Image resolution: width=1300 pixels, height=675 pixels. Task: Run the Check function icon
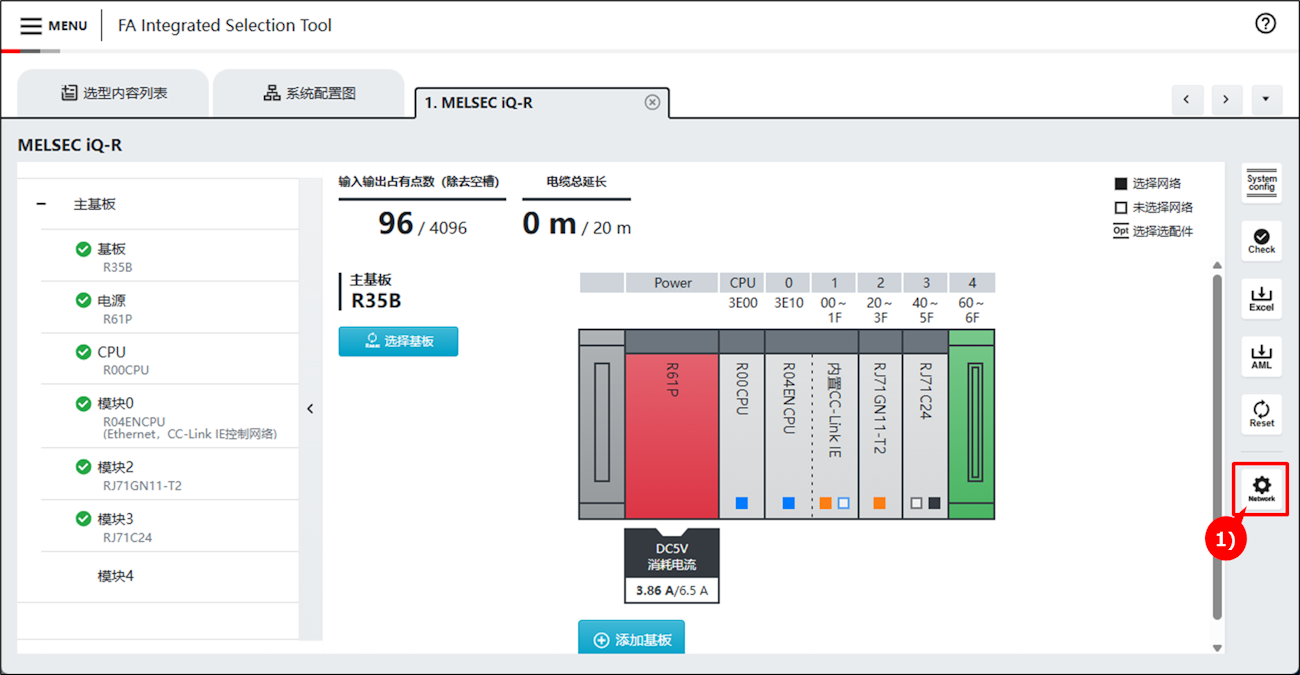[x=1261, y=241]
